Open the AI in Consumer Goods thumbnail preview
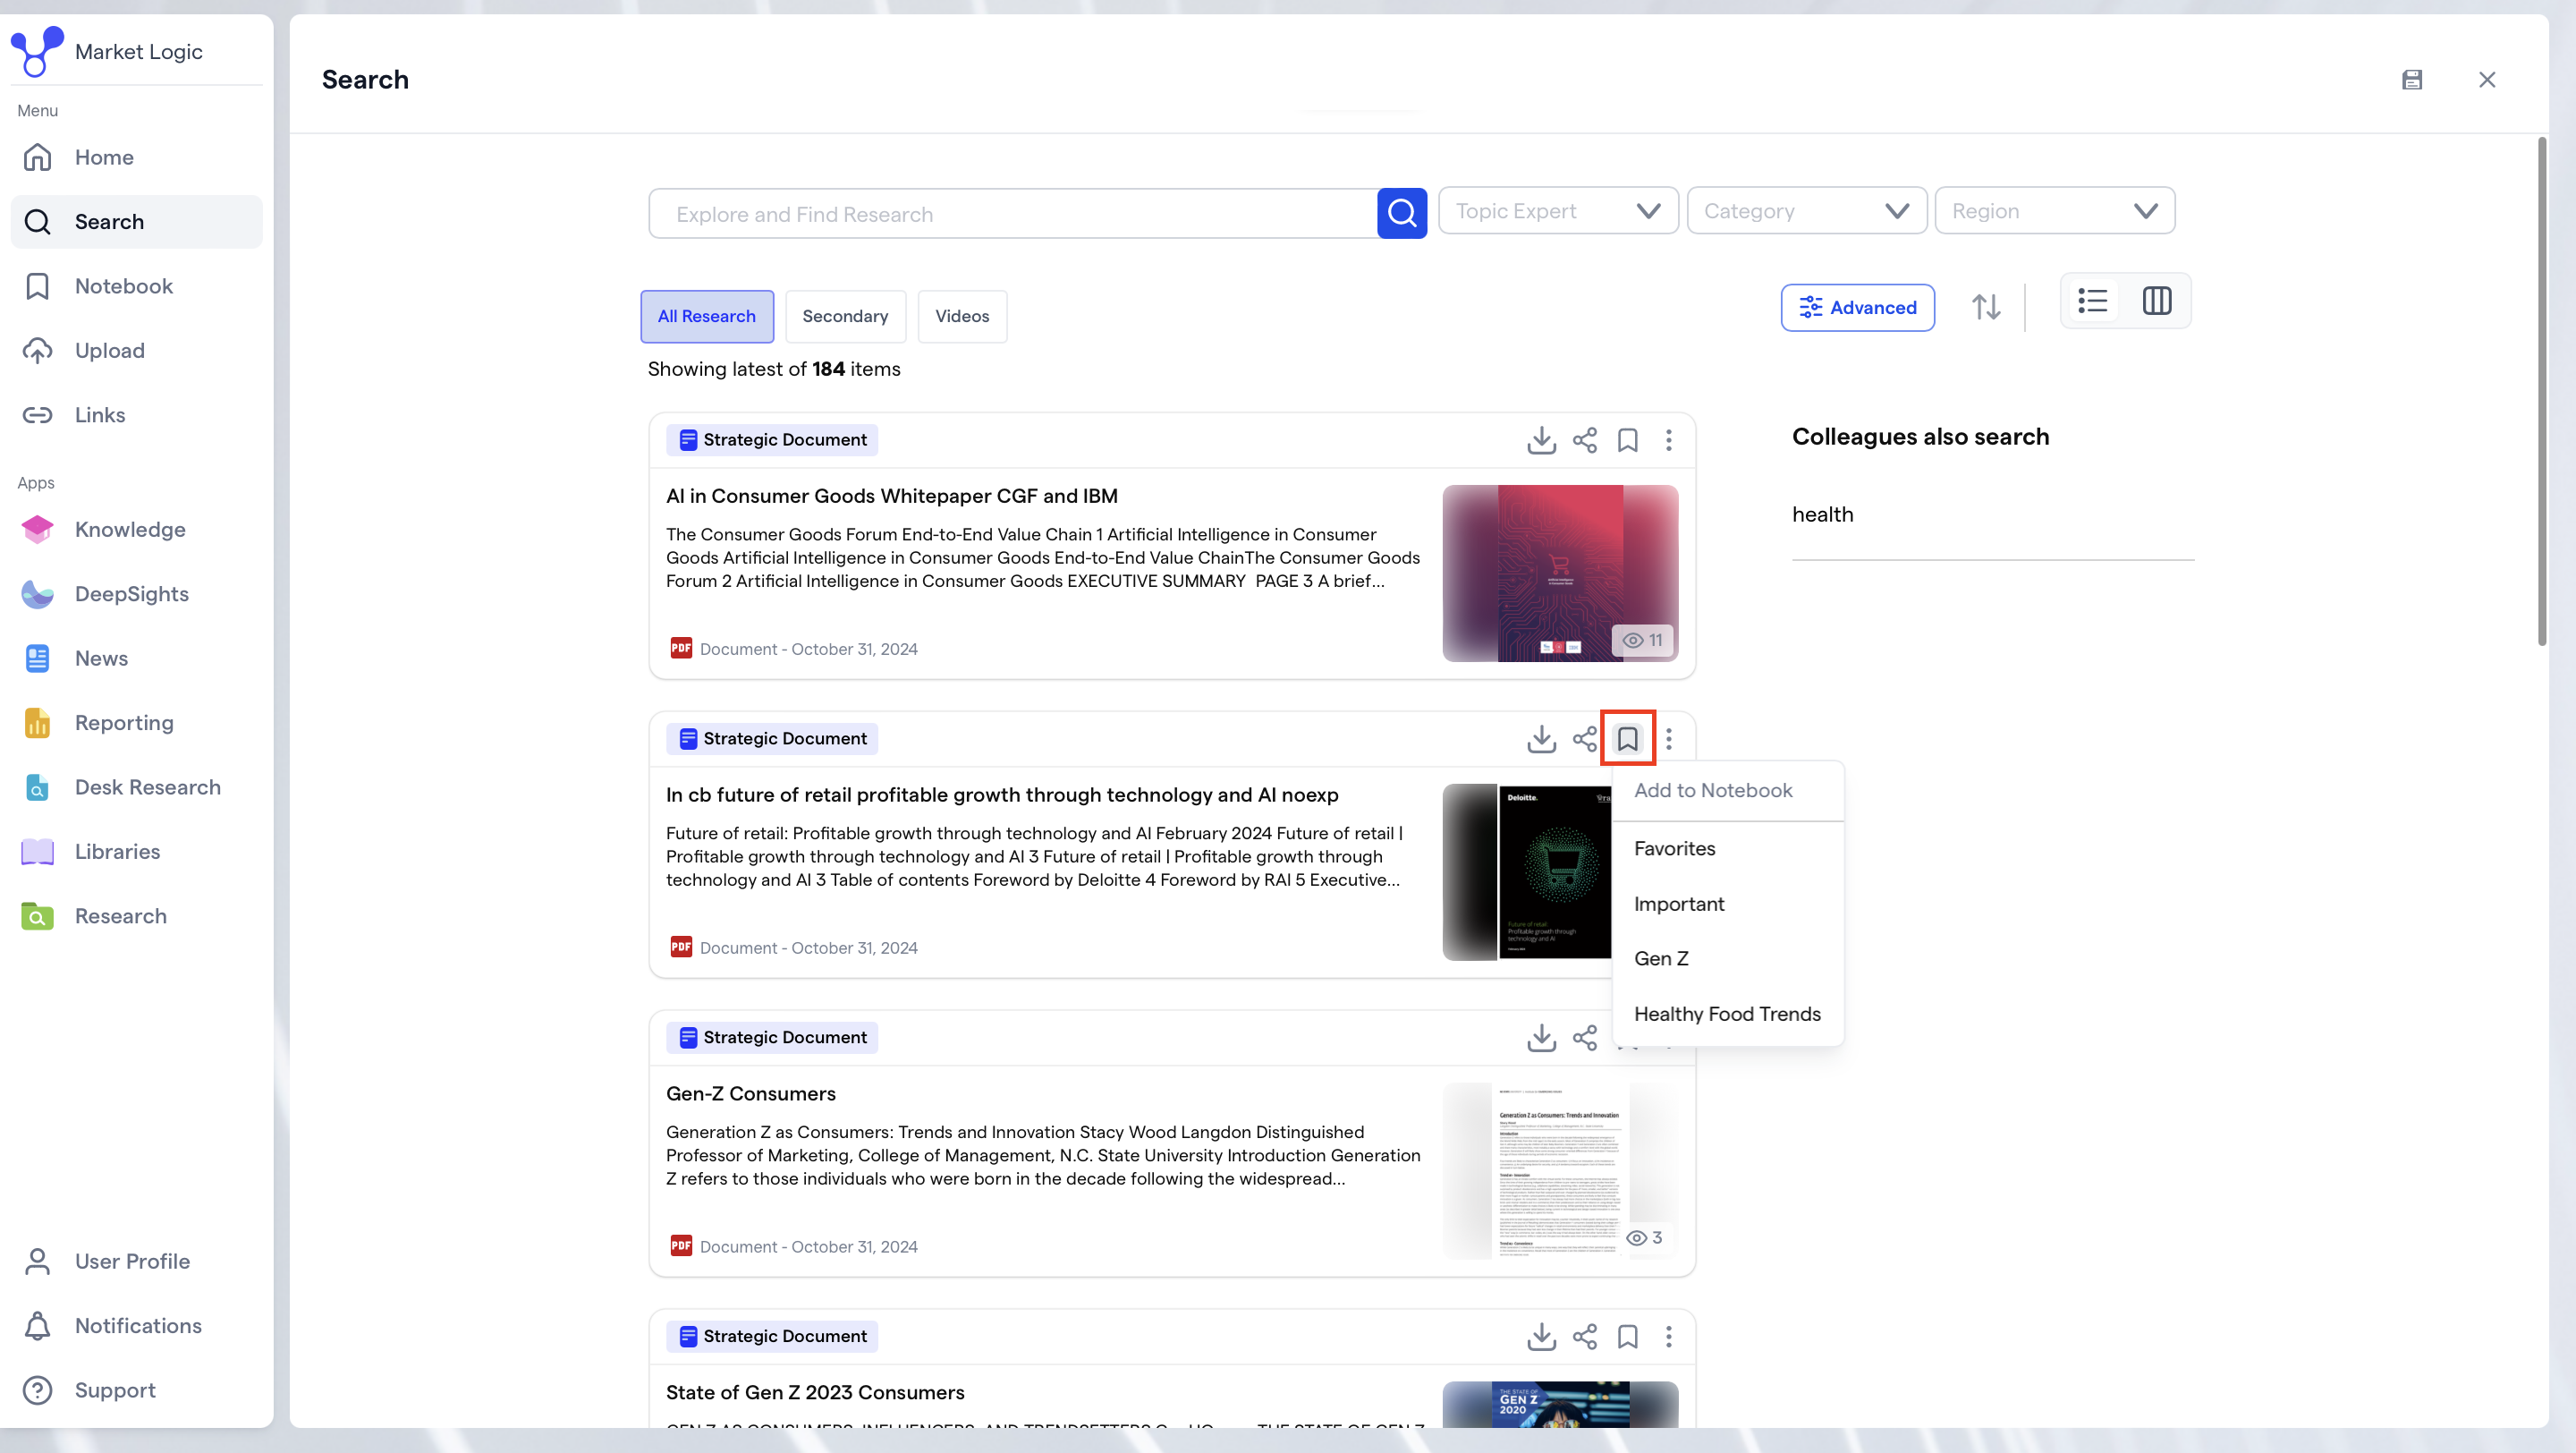Screen dimensions: 2576x1453 1560,573
